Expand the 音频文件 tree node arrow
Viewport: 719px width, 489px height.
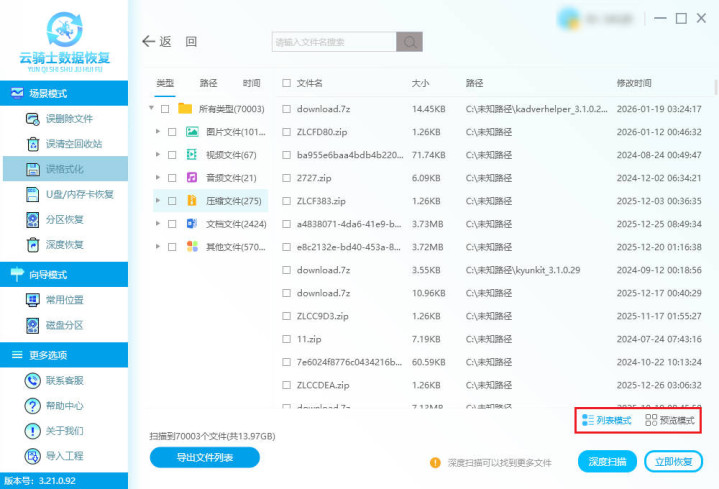tap(158, 177)
